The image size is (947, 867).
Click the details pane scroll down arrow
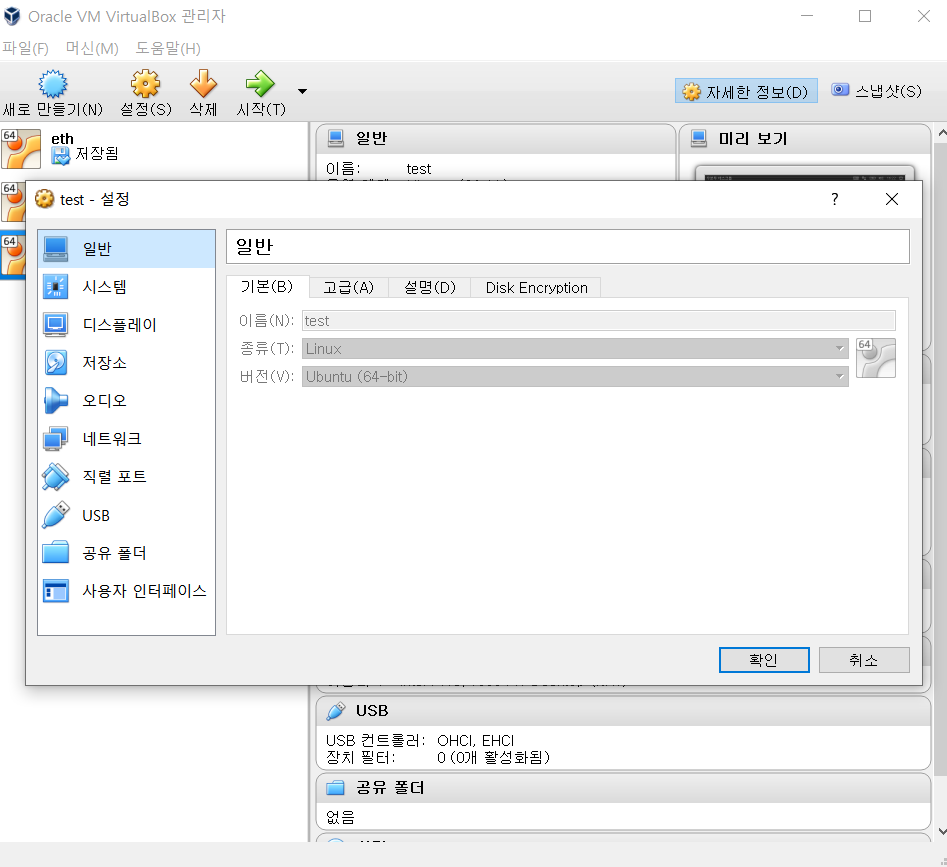941,831
